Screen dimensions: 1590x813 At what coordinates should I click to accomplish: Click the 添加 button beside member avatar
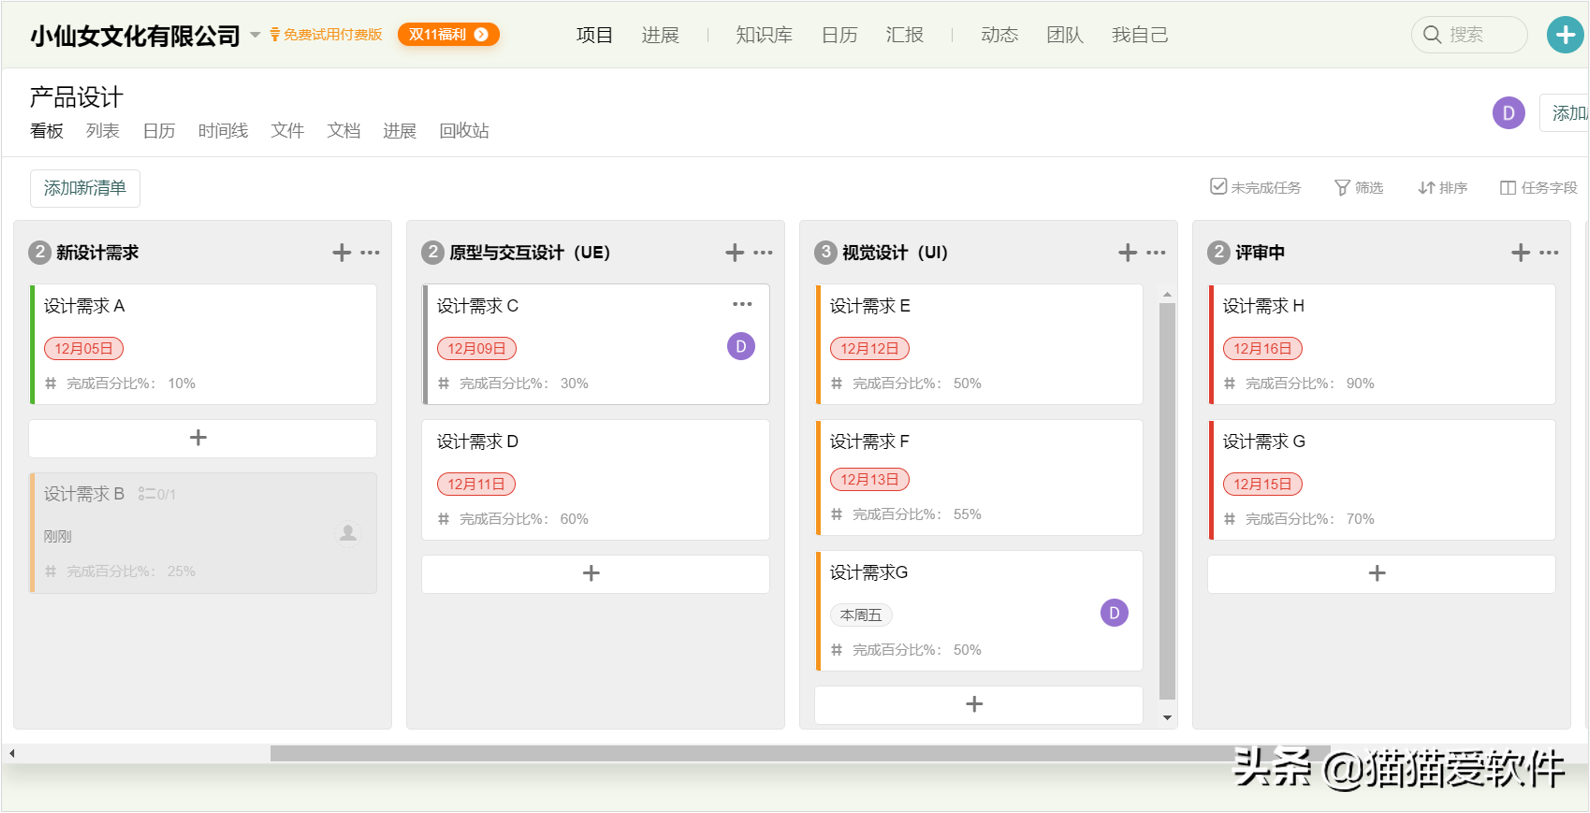pos(1565,113)
